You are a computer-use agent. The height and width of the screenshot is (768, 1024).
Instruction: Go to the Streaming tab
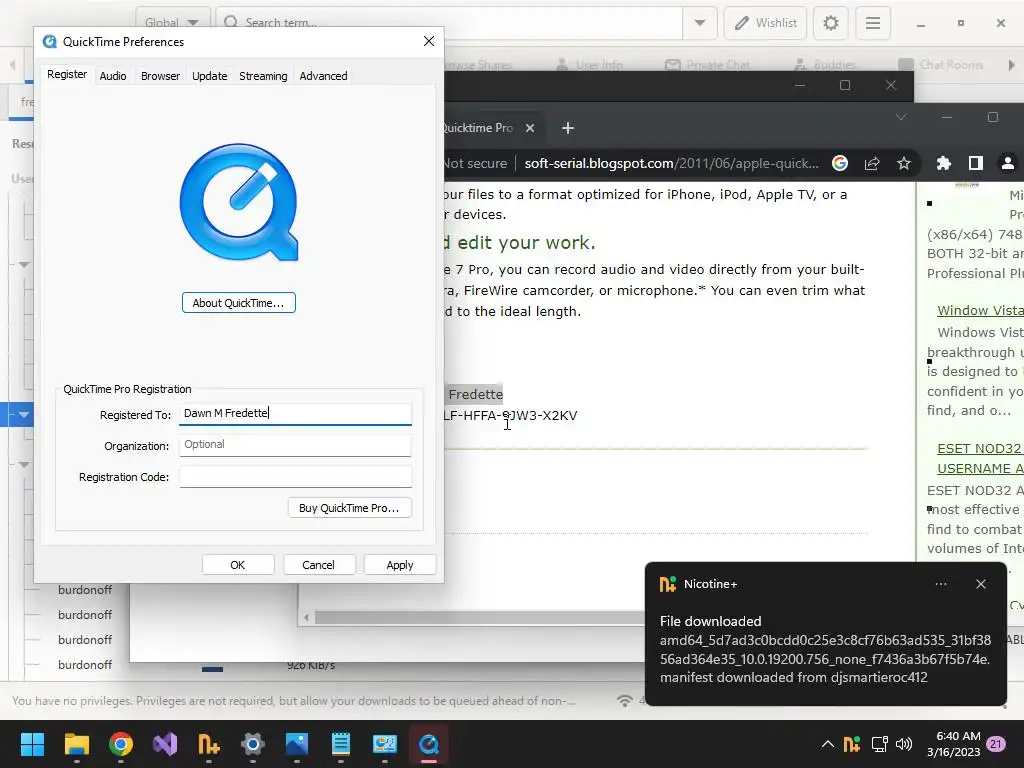(263, 76)
